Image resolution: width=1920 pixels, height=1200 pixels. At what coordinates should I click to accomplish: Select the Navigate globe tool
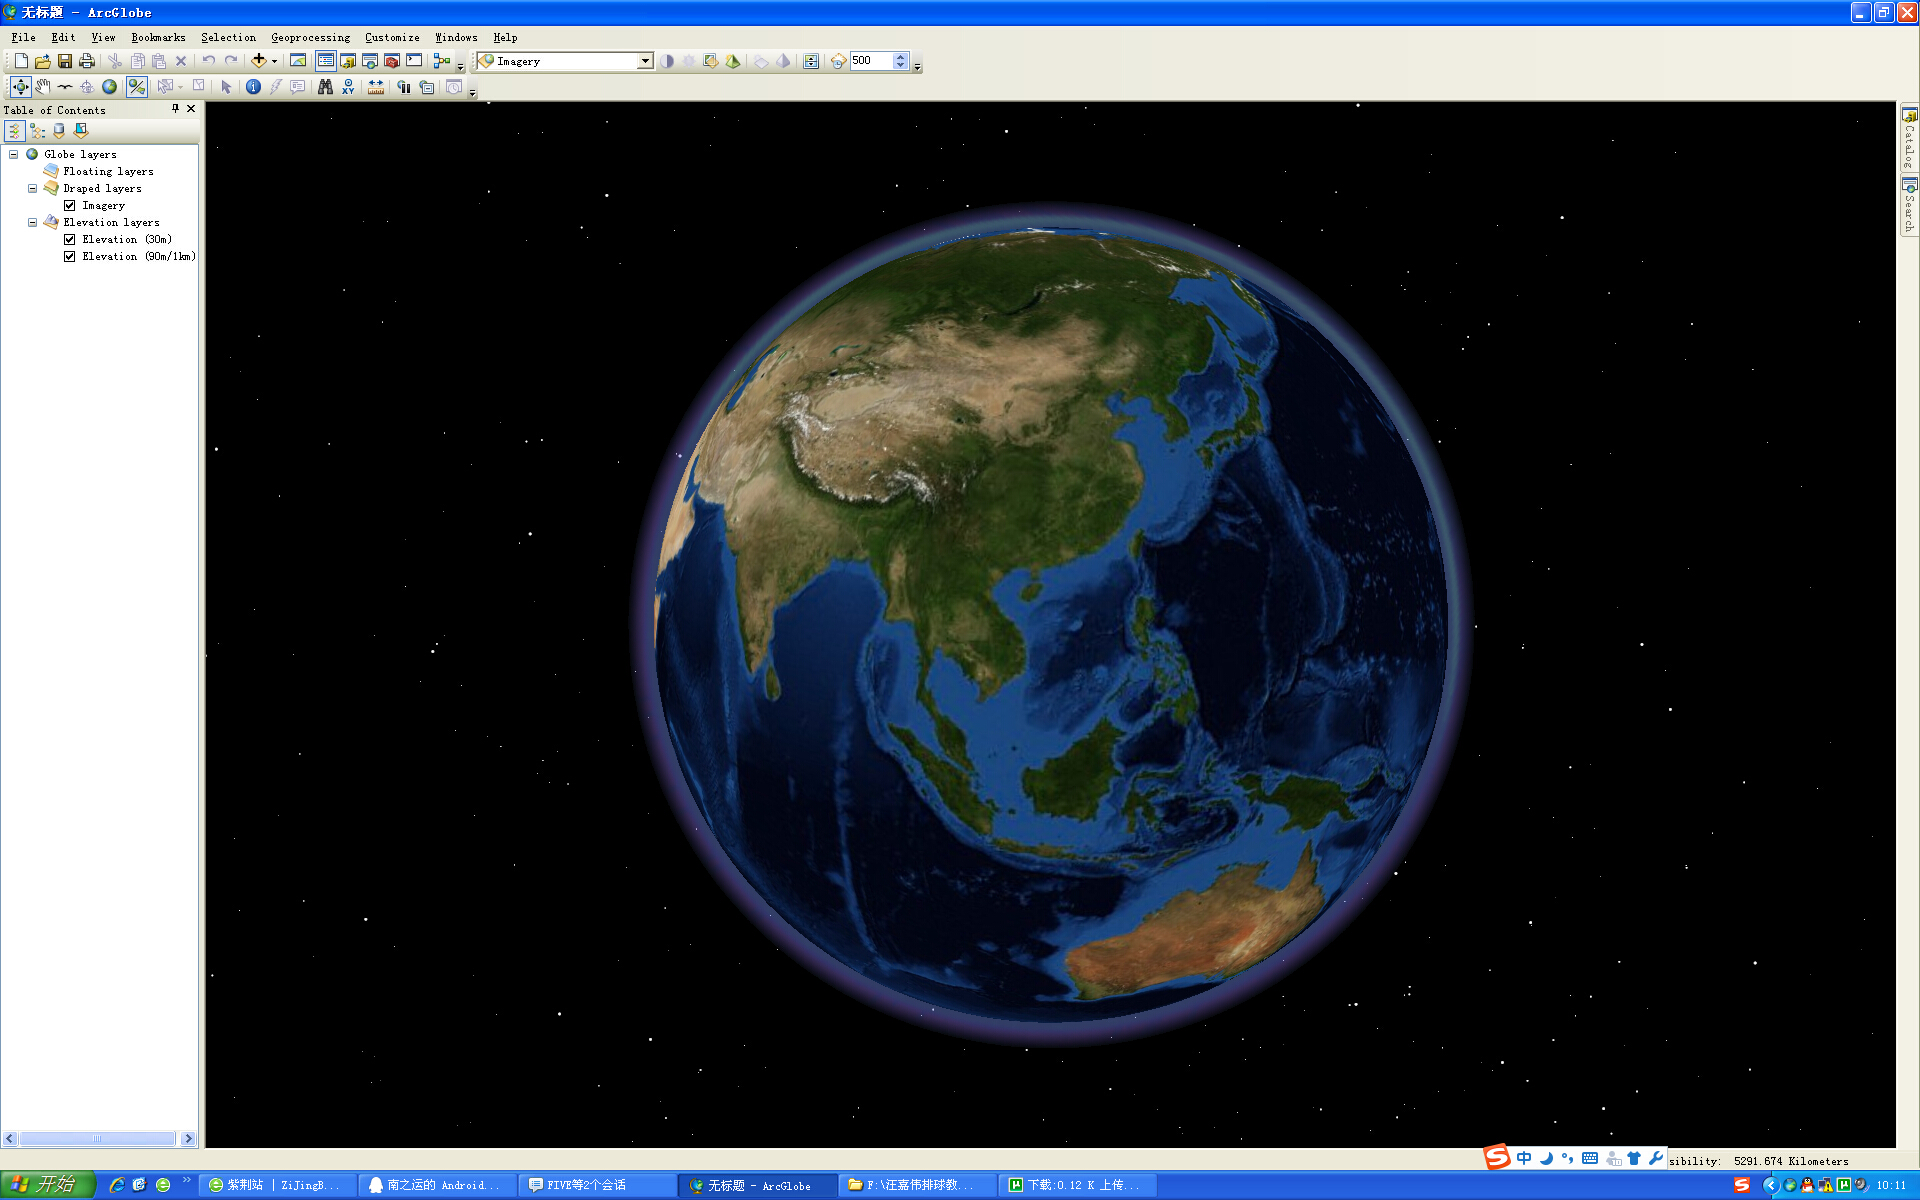(x=20, y=87)
